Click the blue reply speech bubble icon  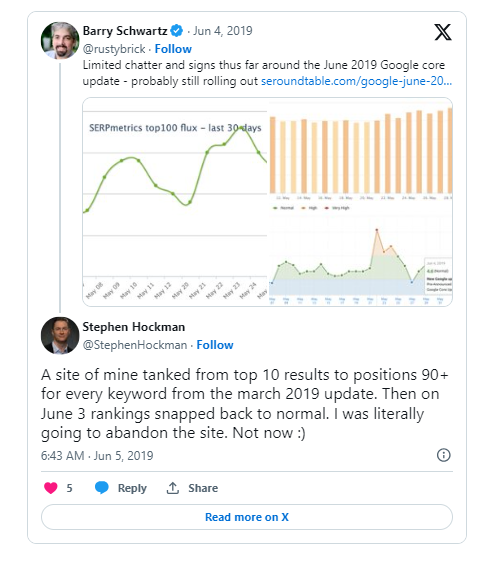(102, 488)
